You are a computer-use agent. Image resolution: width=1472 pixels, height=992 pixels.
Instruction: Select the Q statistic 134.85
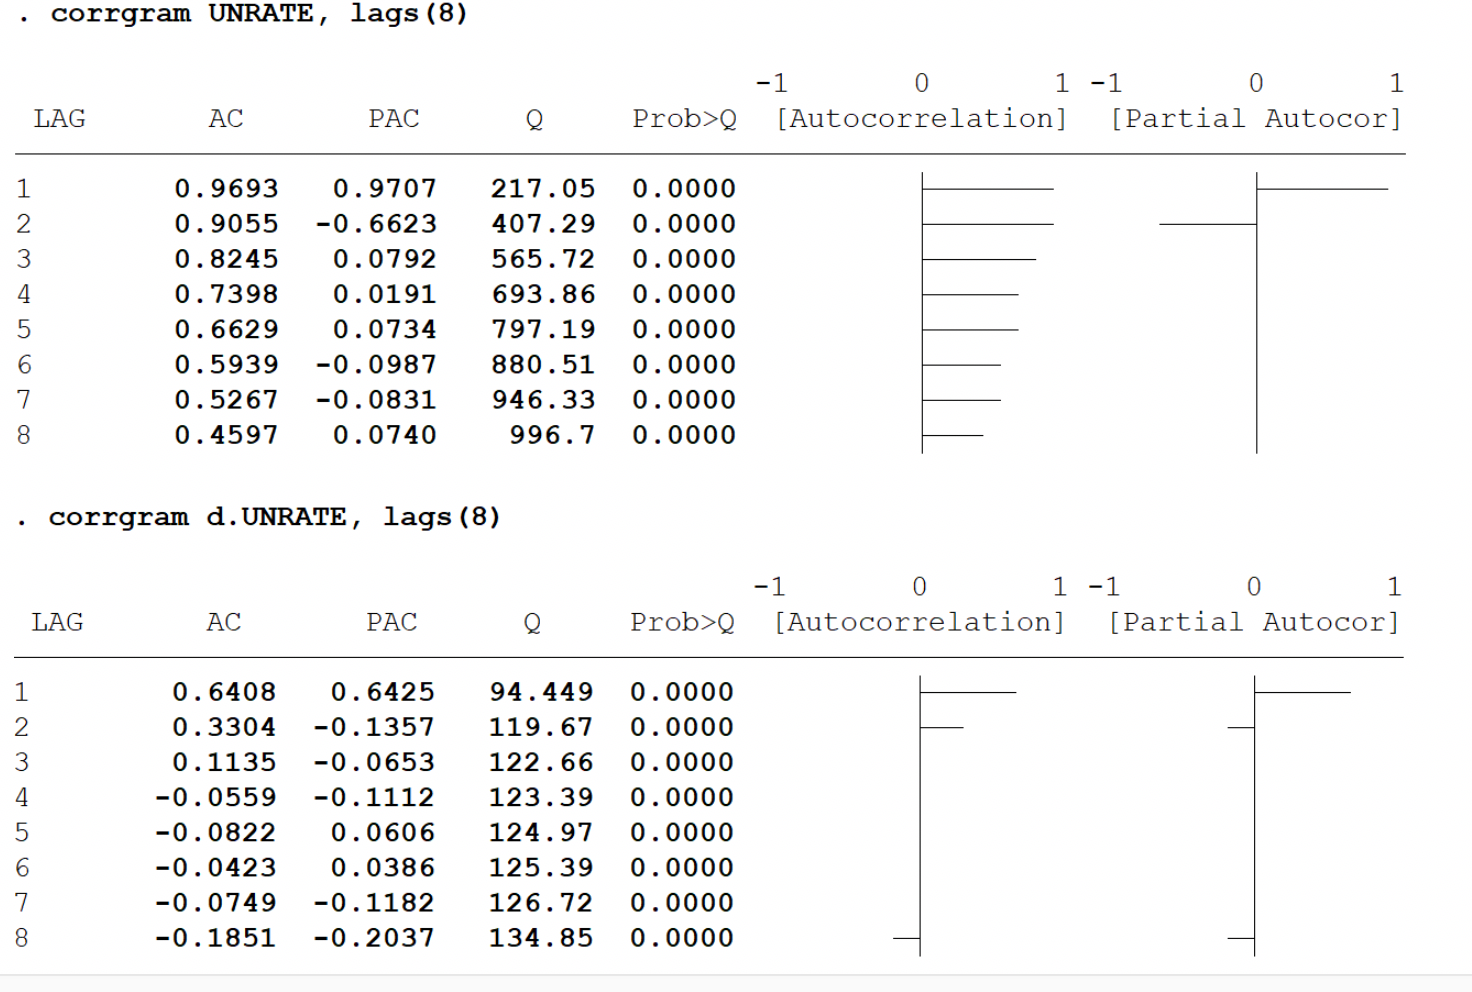click(541, 938)
